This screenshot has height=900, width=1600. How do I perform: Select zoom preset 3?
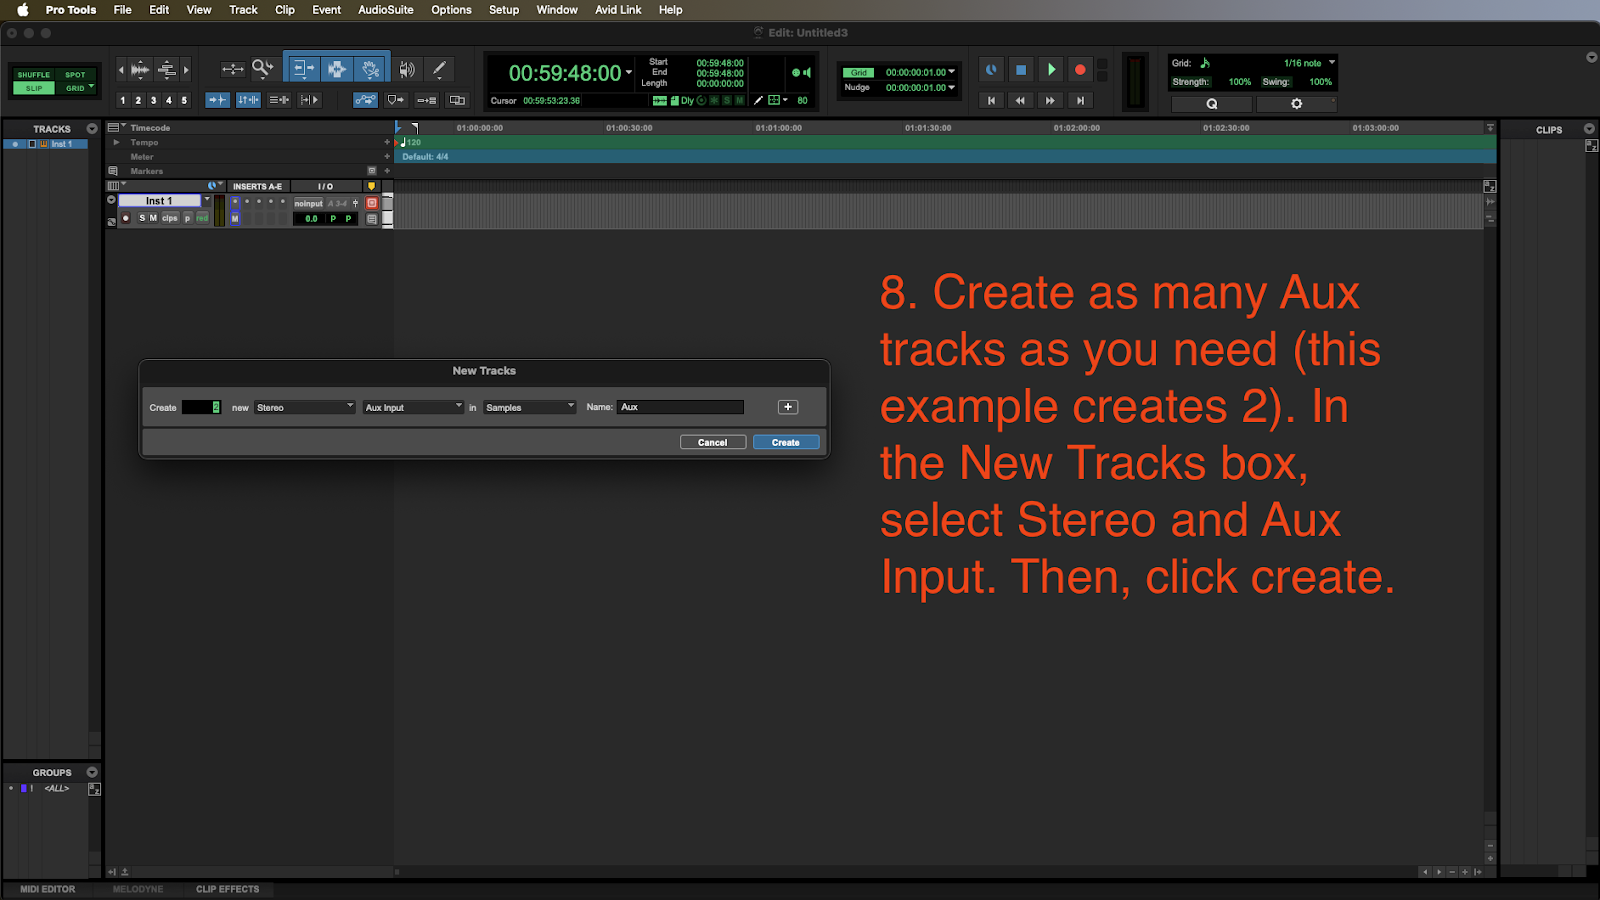153,100
